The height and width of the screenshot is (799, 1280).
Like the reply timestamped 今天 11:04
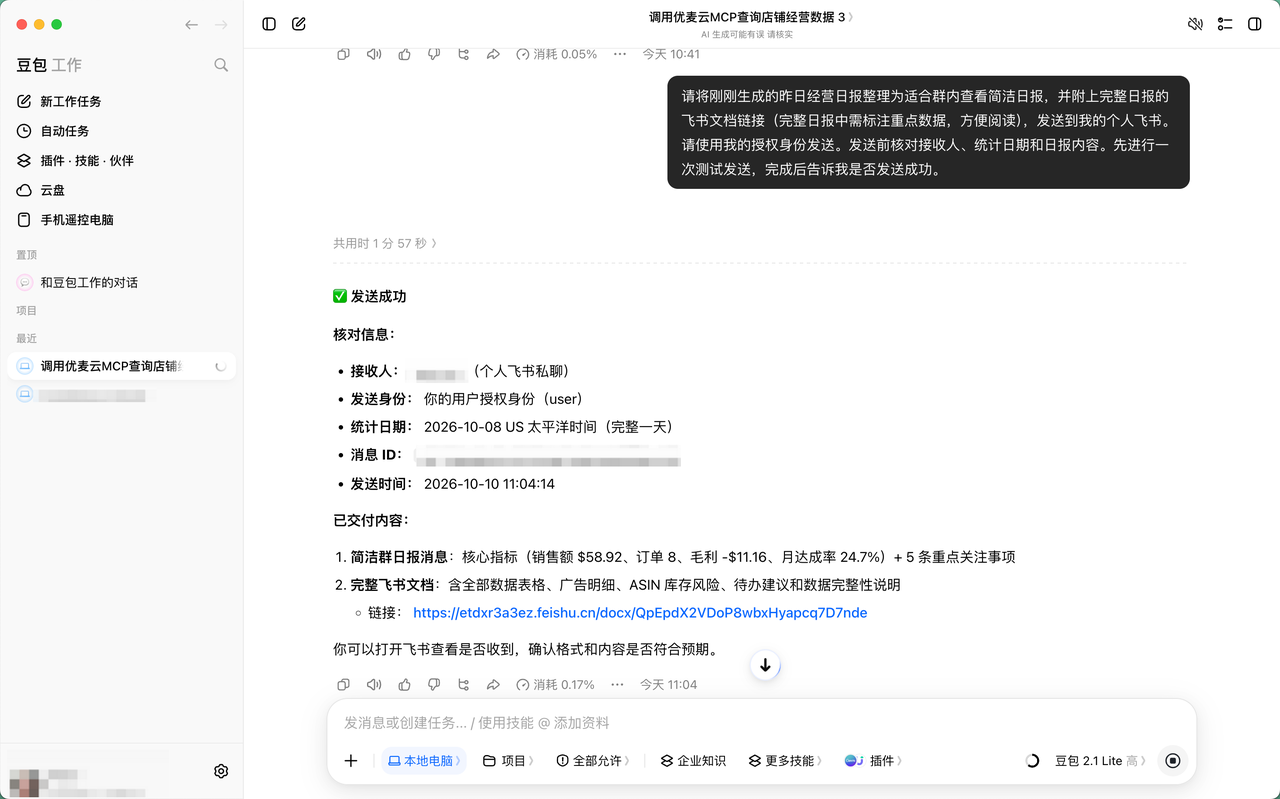coord(404,685)
